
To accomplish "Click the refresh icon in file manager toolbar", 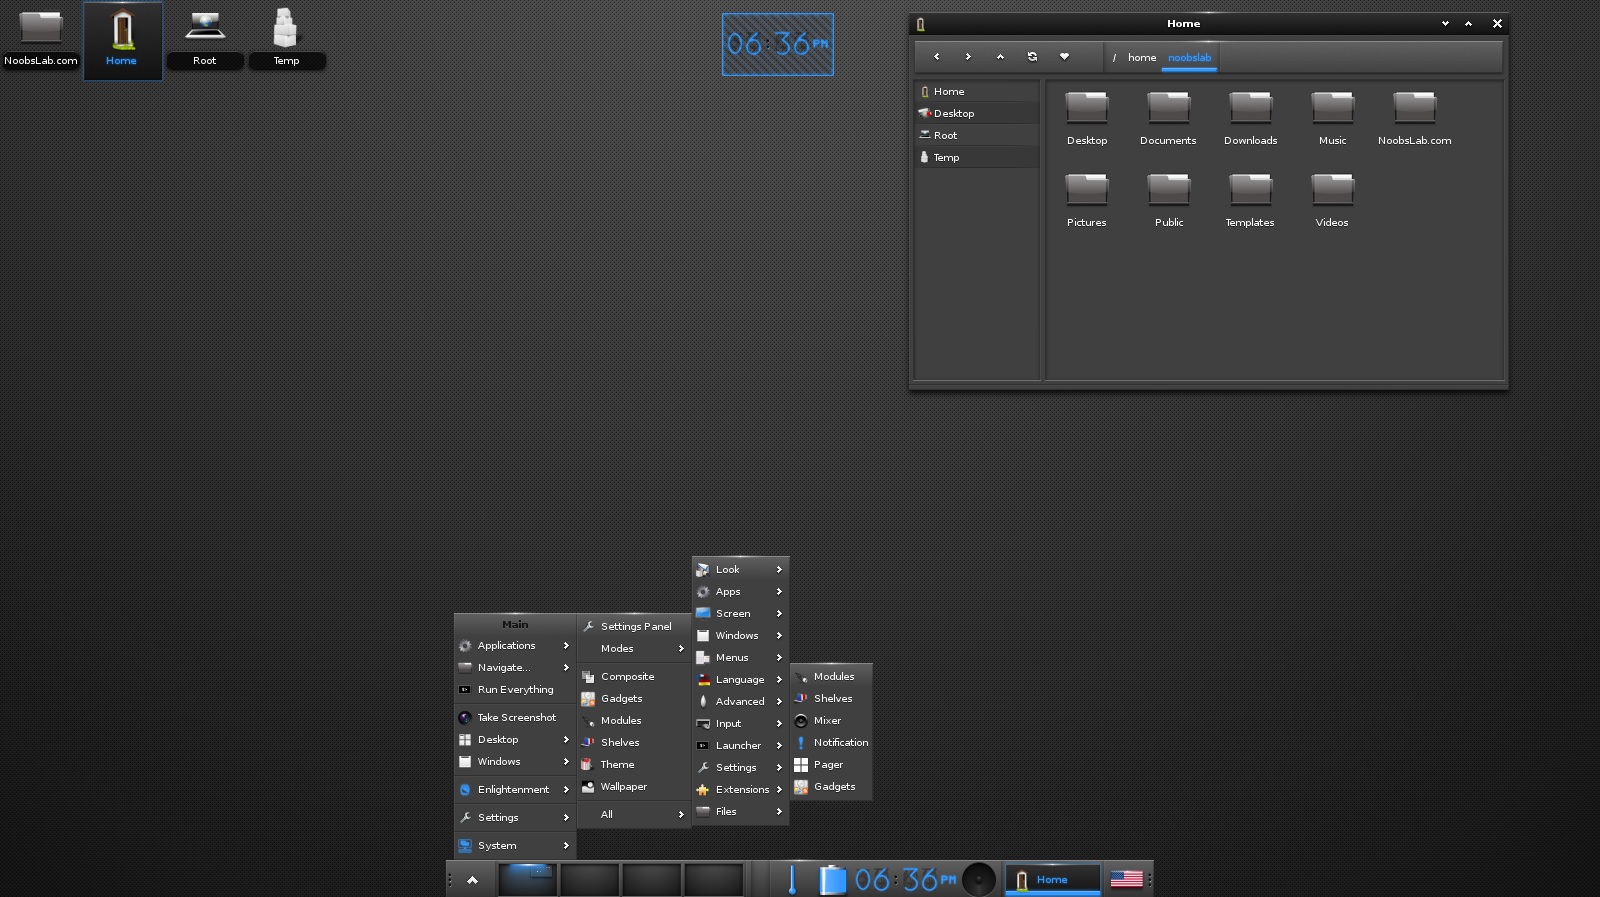I will [1032, 57].
